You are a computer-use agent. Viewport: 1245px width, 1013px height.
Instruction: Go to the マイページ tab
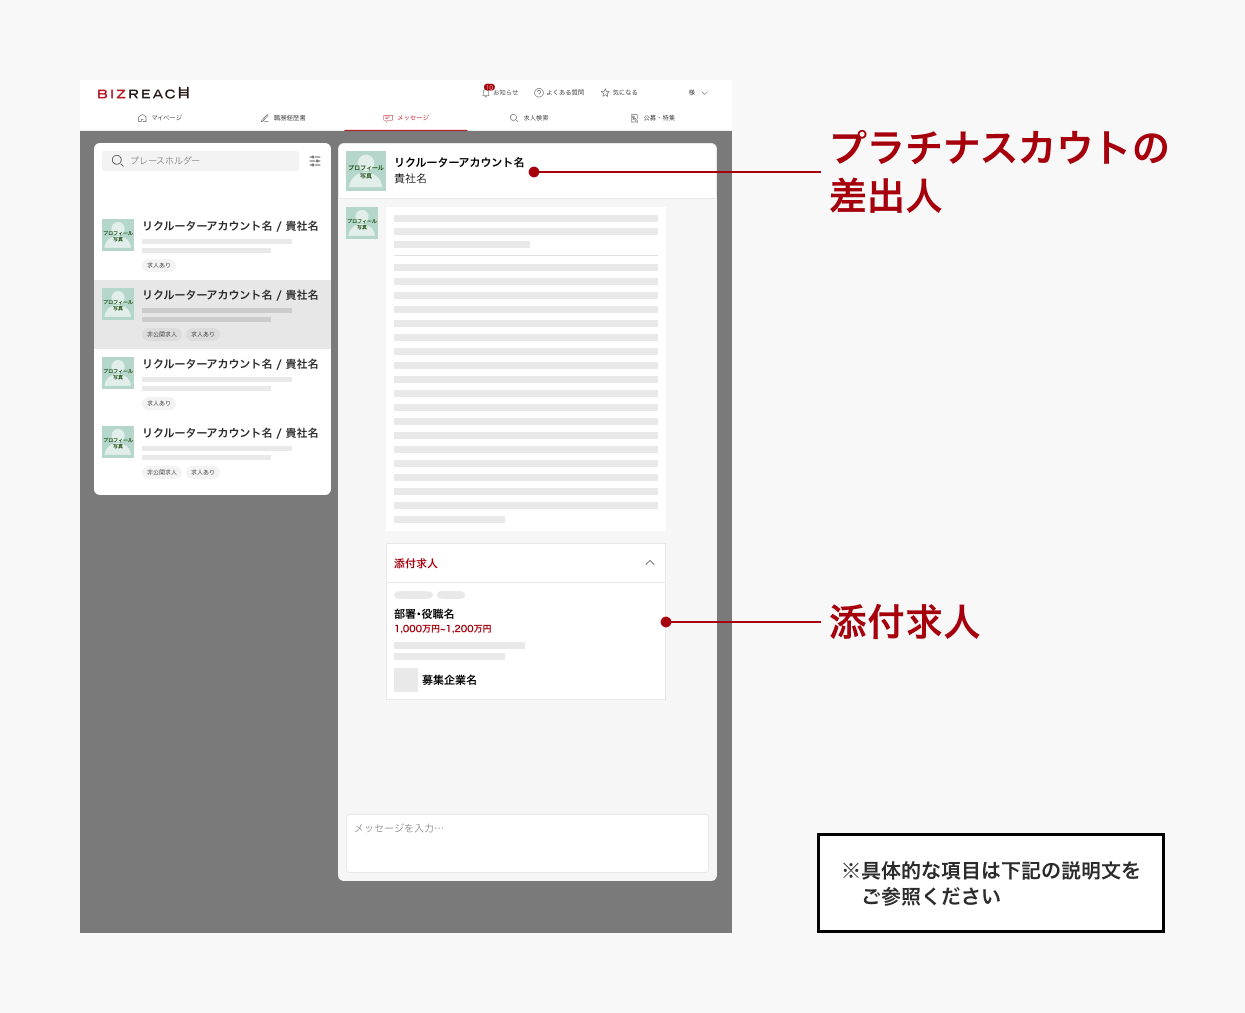[x=160, y=118]
